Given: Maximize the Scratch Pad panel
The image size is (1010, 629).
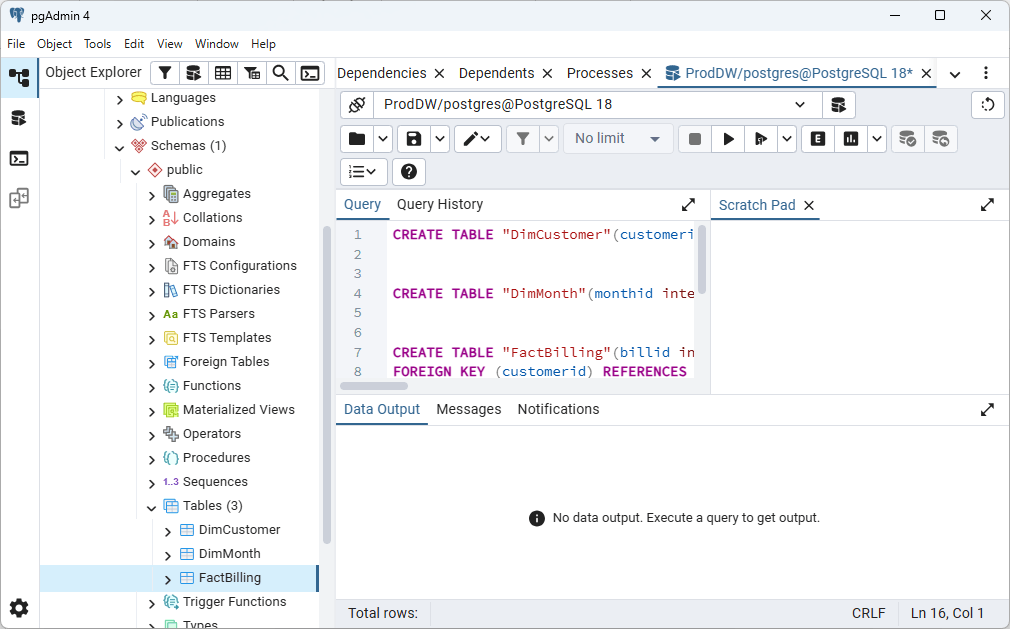Looking at the screenshot, I should tap(987, 205).
